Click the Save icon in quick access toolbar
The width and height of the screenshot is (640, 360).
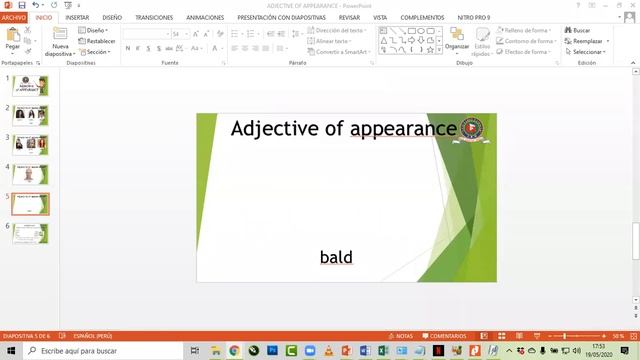tap(22, 5)
